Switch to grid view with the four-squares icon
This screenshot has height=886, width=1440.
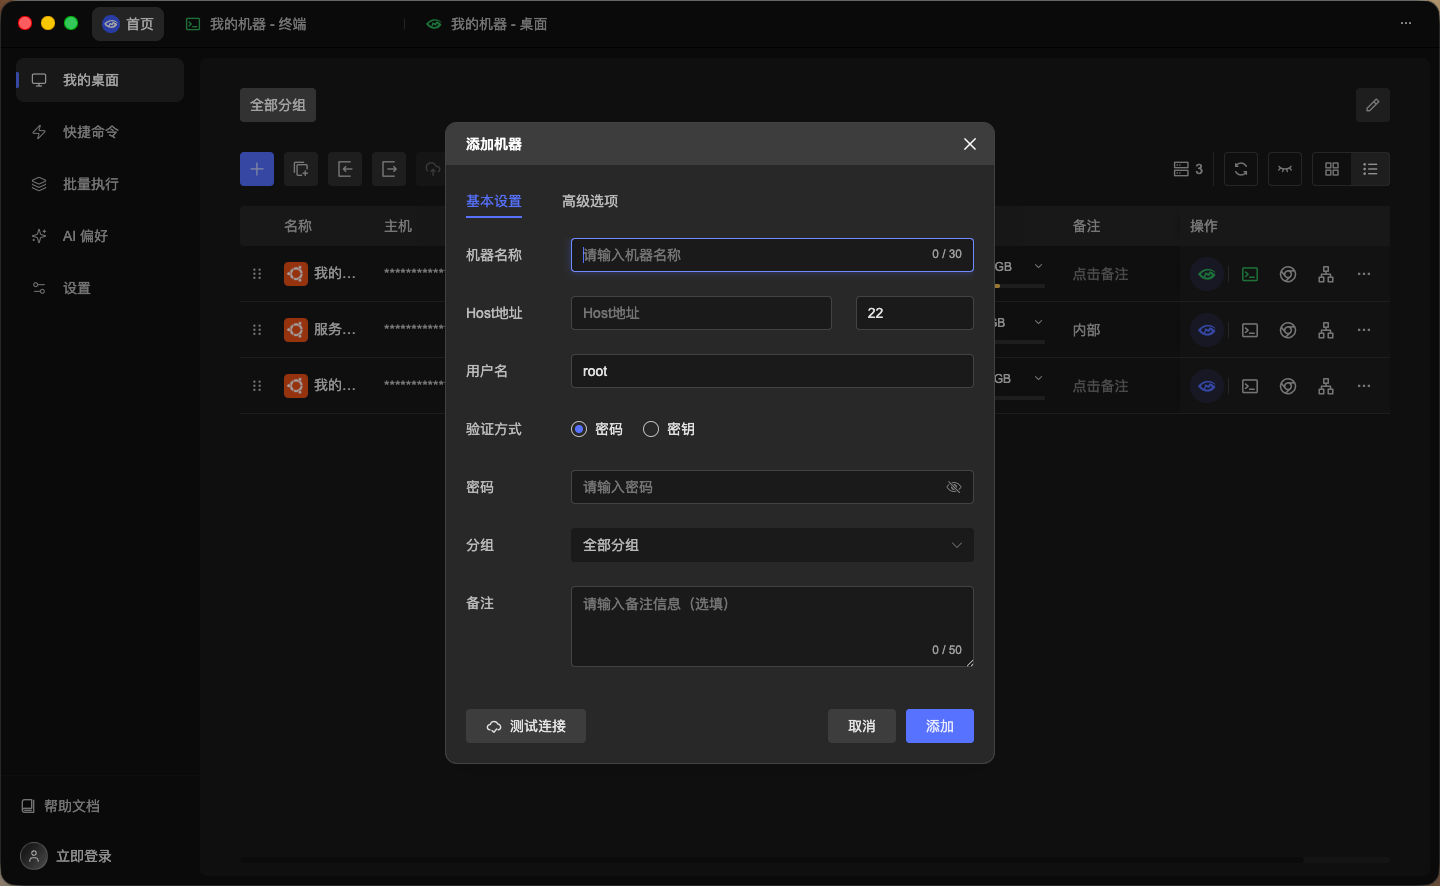click(x=1332, y=169)
